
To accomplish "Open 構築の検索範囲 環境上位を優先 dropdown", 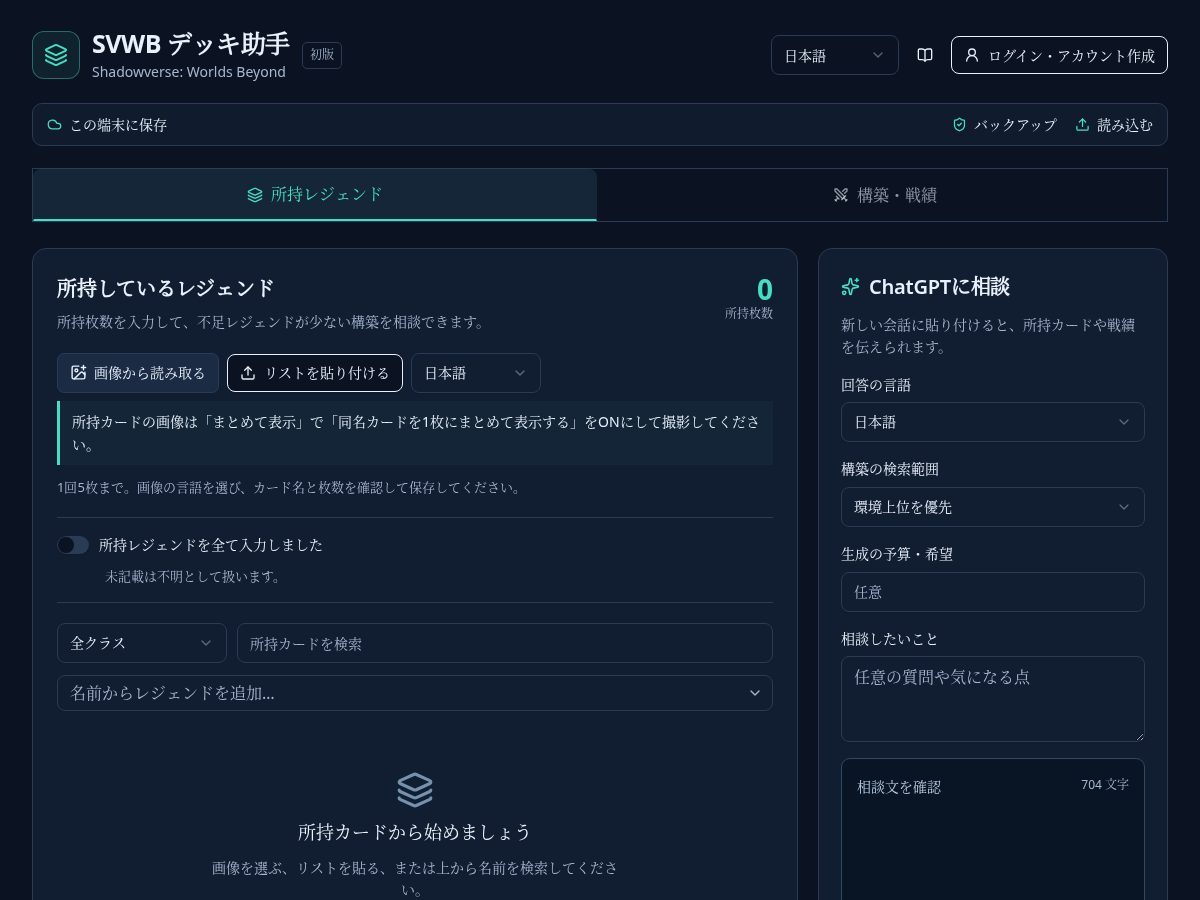I will pos(993,507).
